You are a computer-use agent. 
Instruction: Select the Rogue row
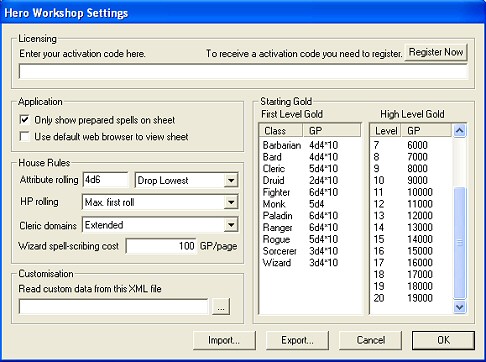pyautogui.click(x=310, y=239)
